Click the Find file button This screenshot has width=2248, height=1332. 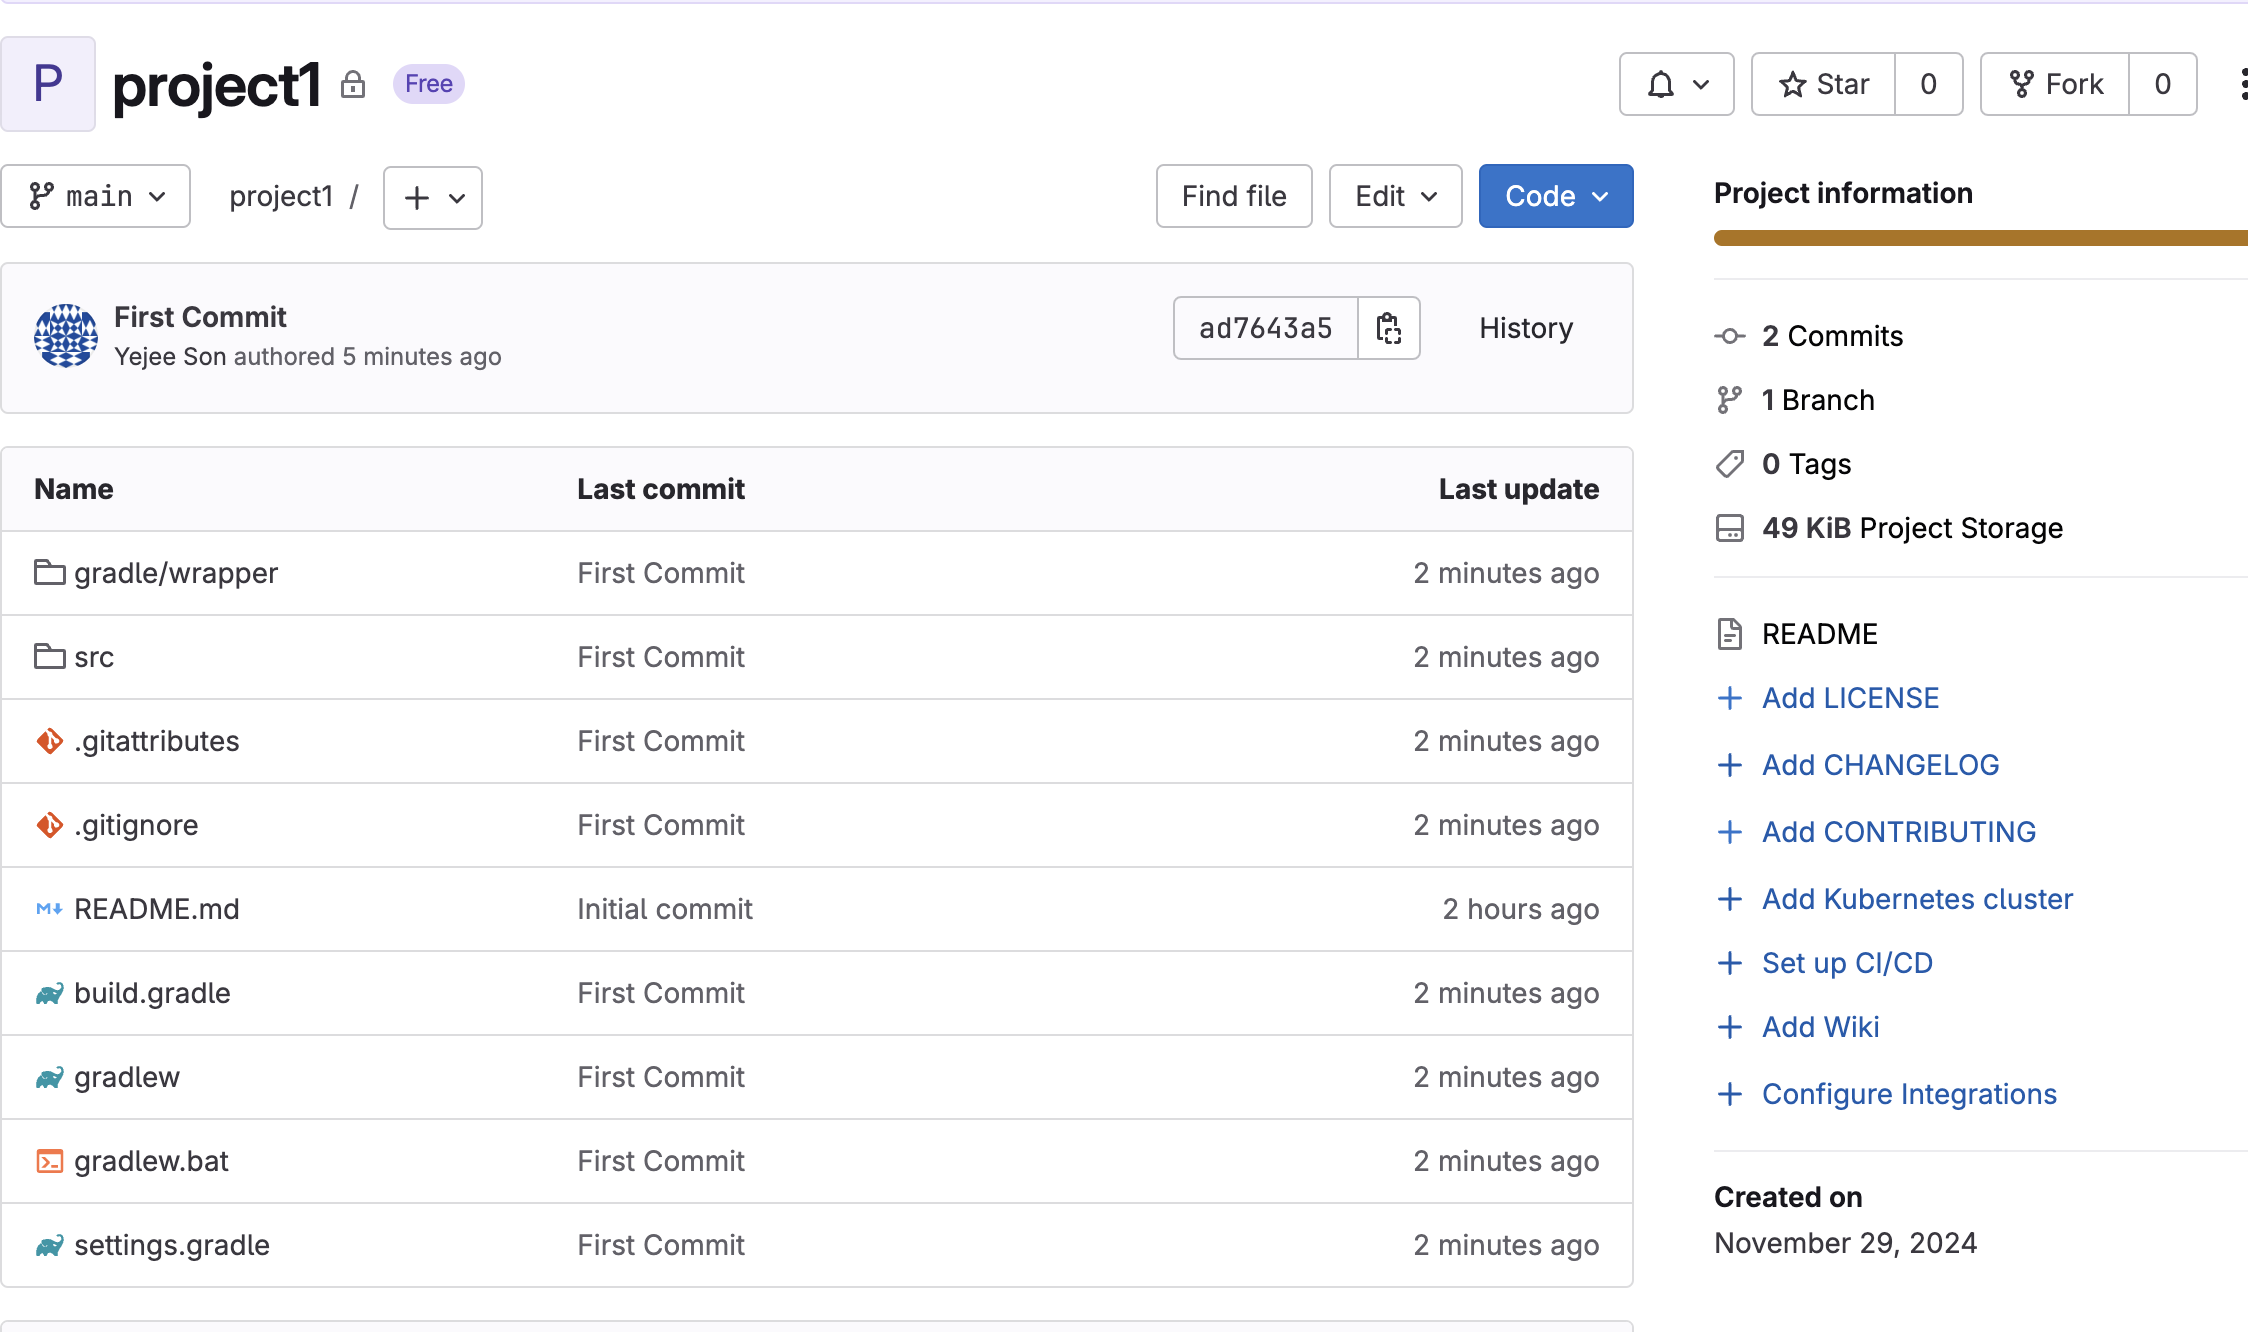click(x=1233, y=196)
